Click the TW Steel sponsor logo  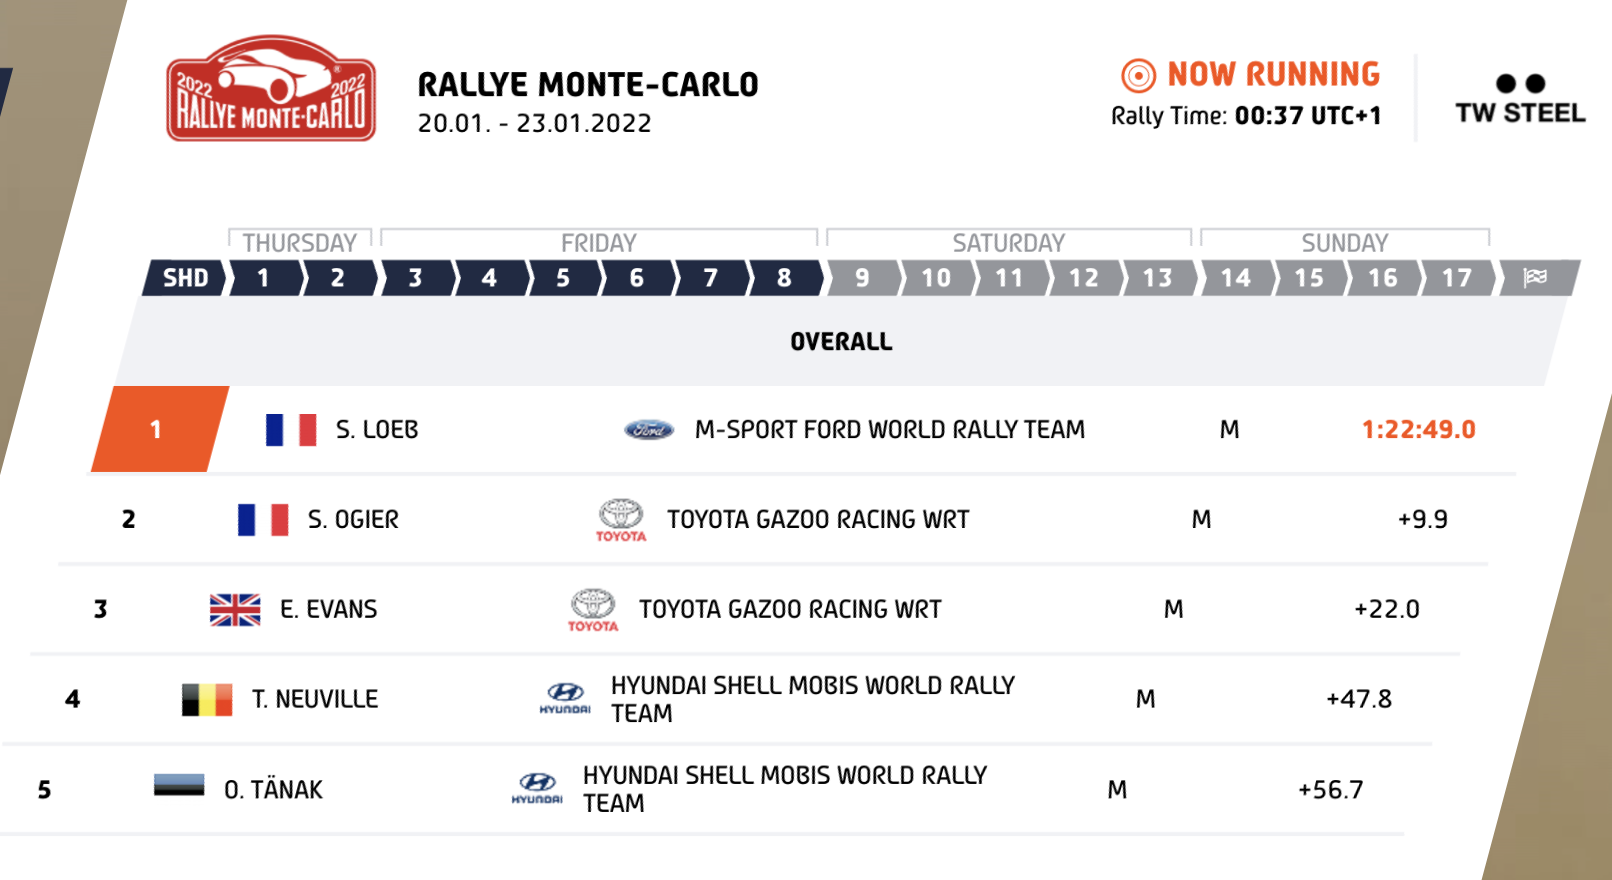coord(1520,99)
